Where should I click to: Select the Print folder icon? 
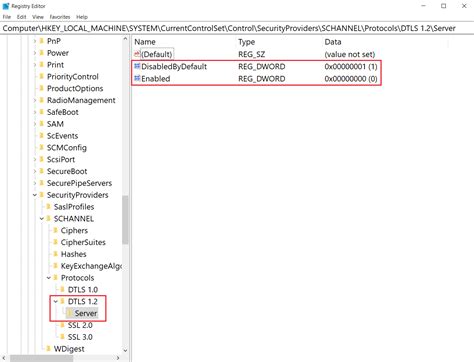coord(42,65)
